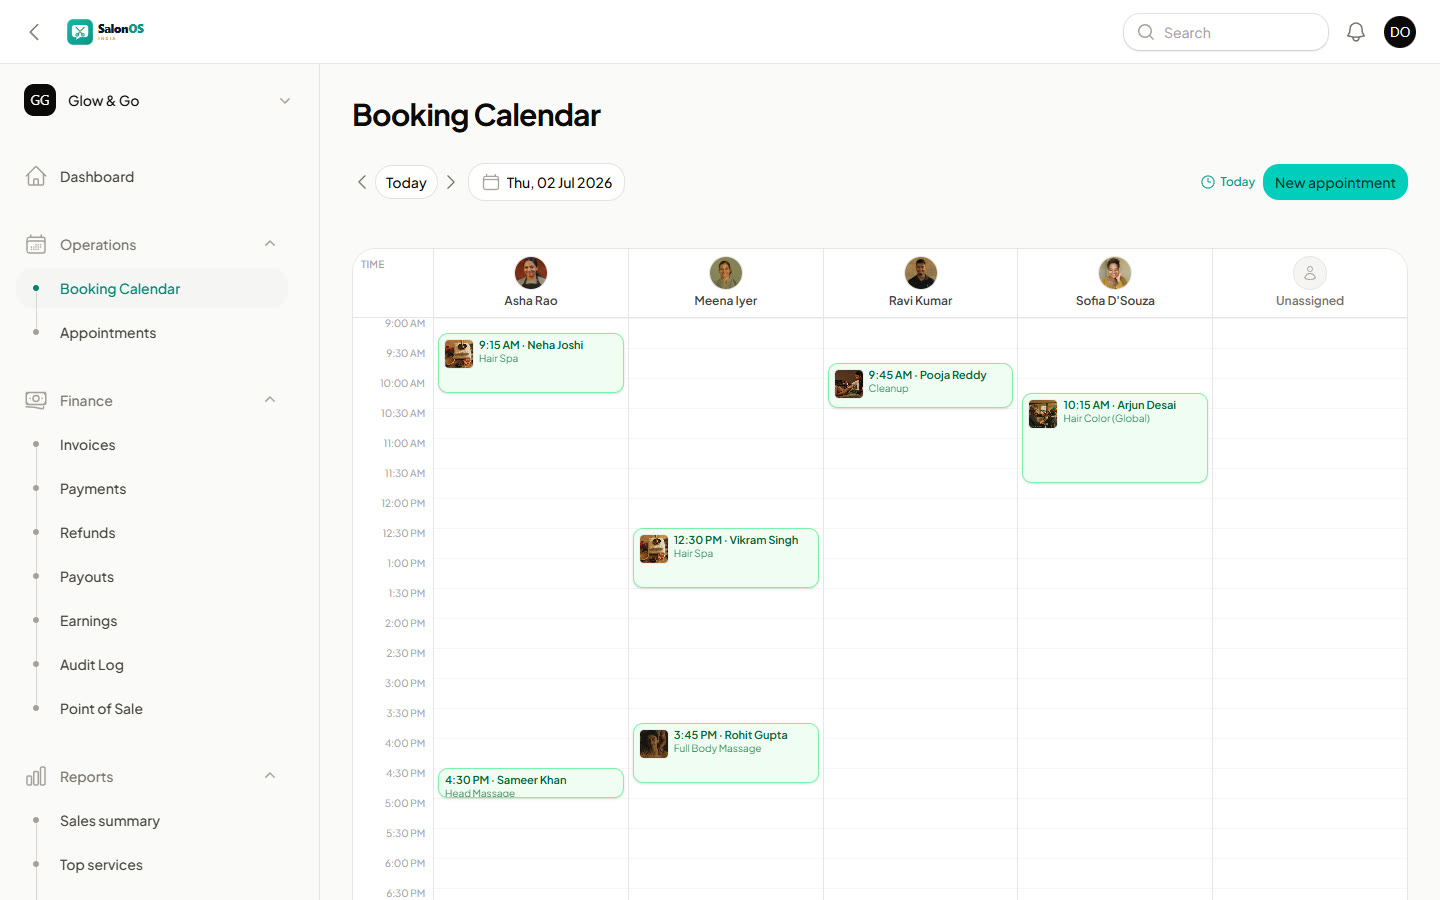Click Meena Iyer's avatar photo

click(x=726, y=273)
